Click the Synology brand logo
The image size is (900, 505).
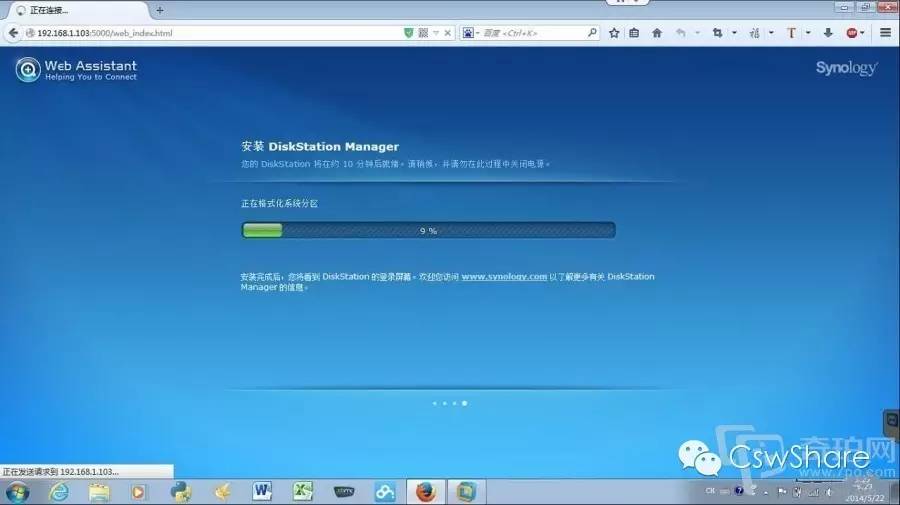tap(846, 68)
